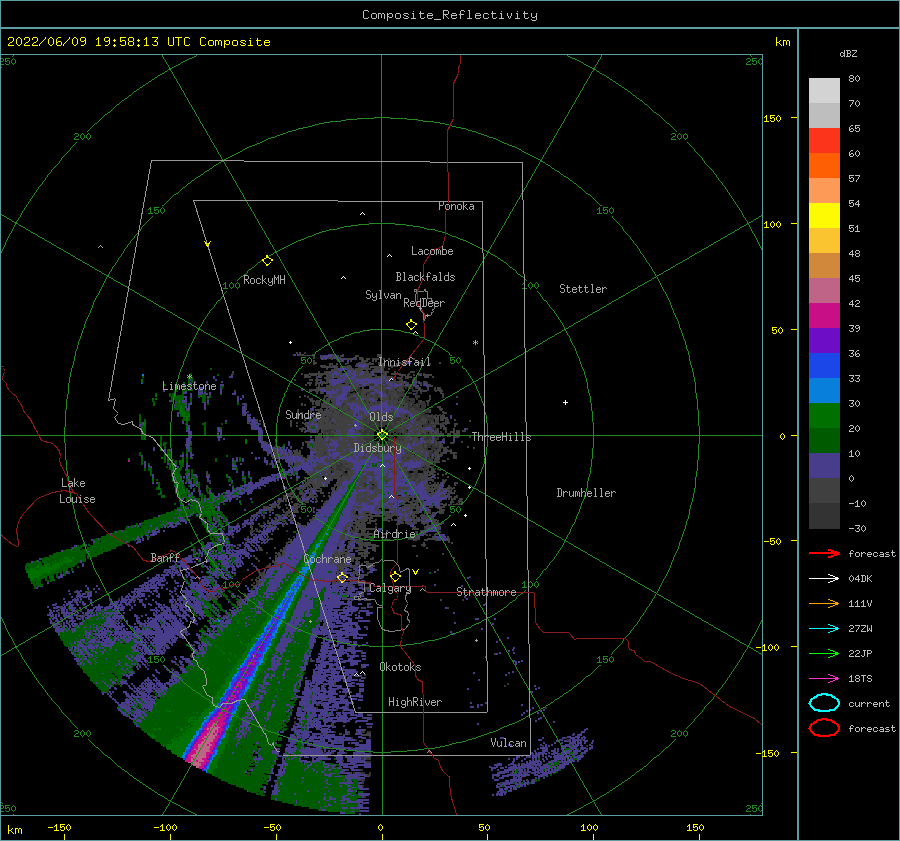Pick the pink 45 dBZ swatch
The width and height of the screenshot is (900, 841).
coord(824,290)
